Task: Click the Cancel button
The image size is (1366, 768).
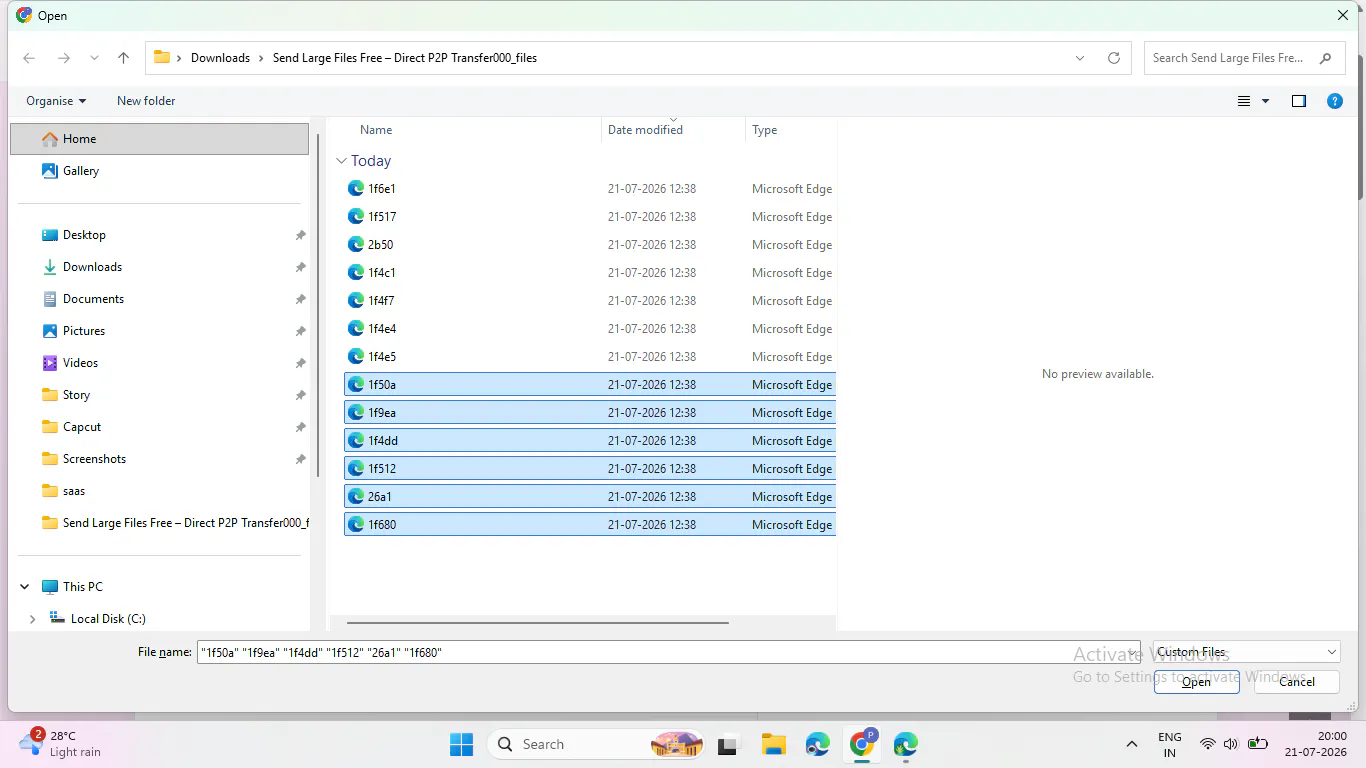Action: 1297,682
